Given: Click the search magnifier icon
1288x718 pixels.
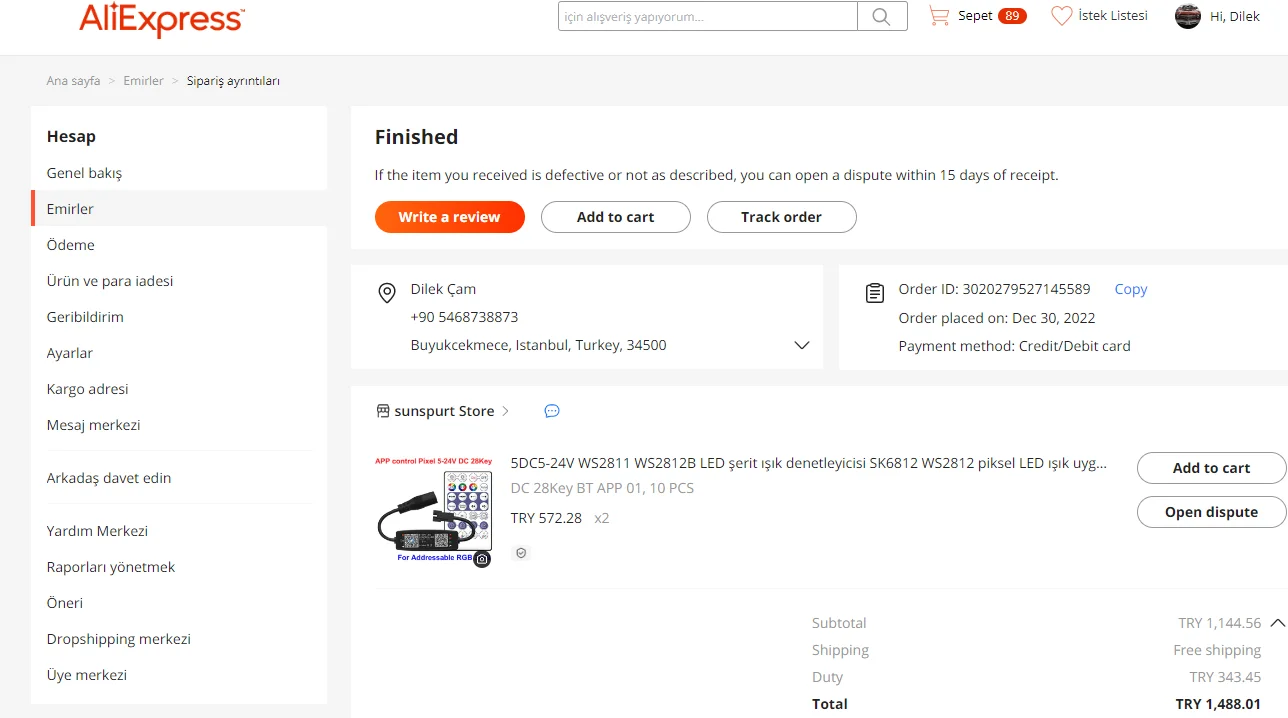Looking at the screenshot, I should pos(881,16).
